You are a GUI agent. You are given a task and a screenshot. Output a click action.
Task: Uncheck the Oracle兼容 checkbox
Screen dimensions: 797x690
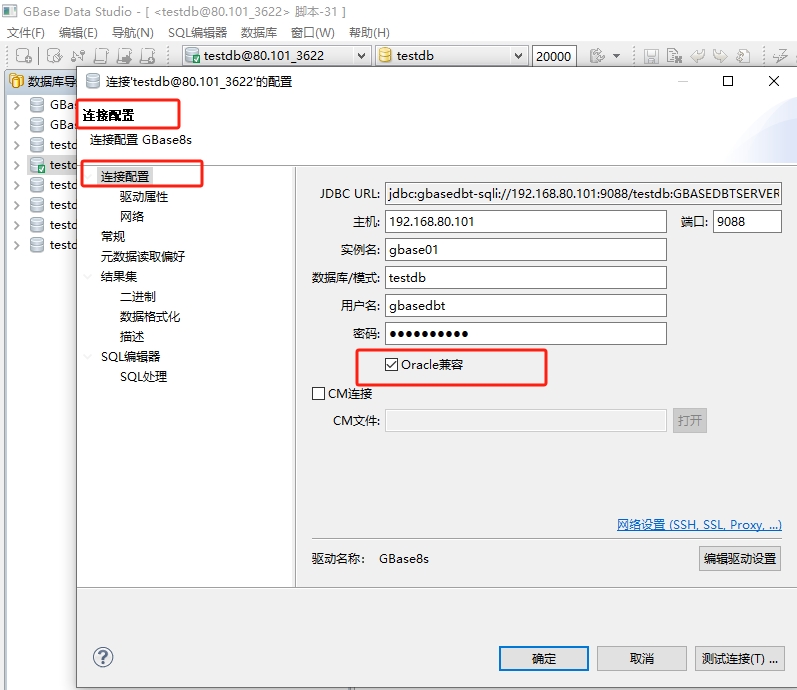coord(391,365)
